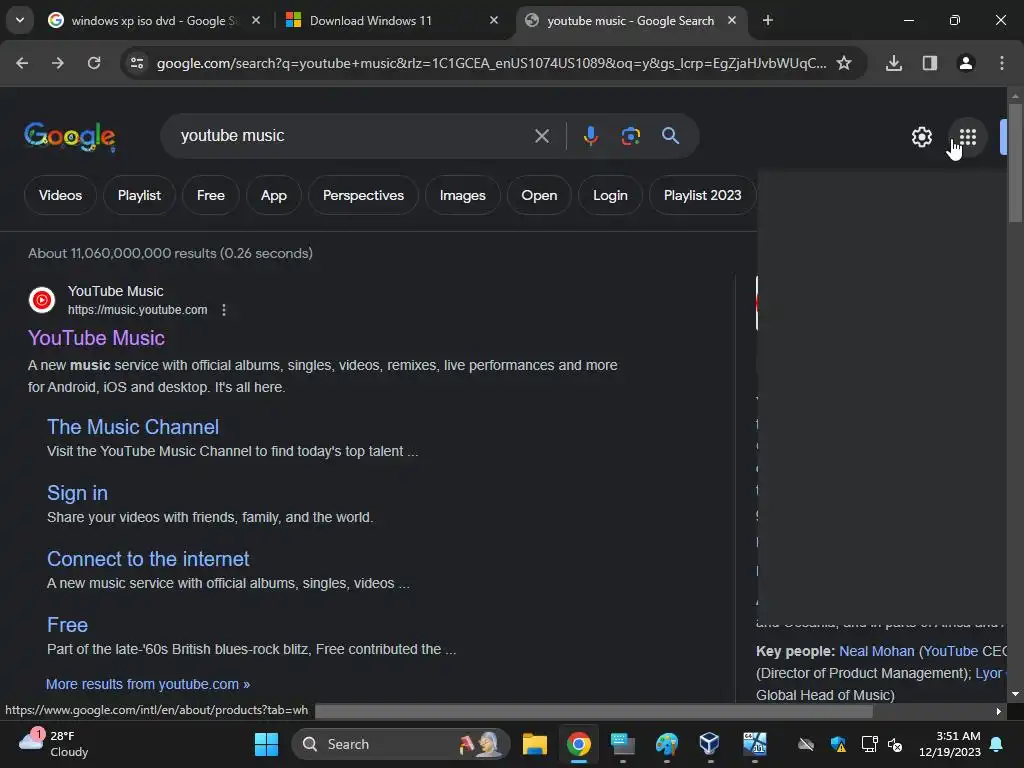Go back to previous page
The width and height of the screenshot is (1024, 768).
(22, 63)
